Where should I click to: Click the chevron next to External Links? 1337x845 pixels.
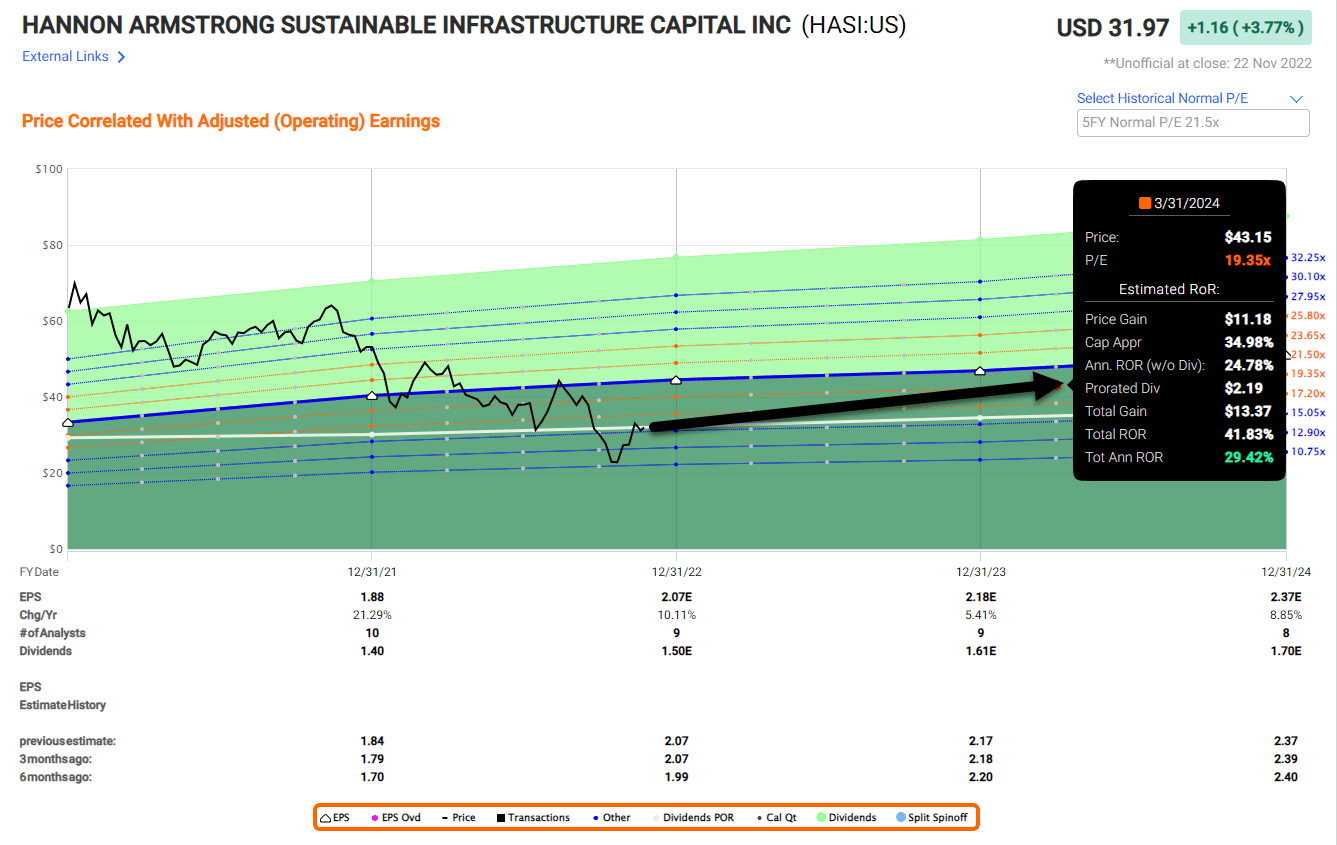[x=121, y=57]
